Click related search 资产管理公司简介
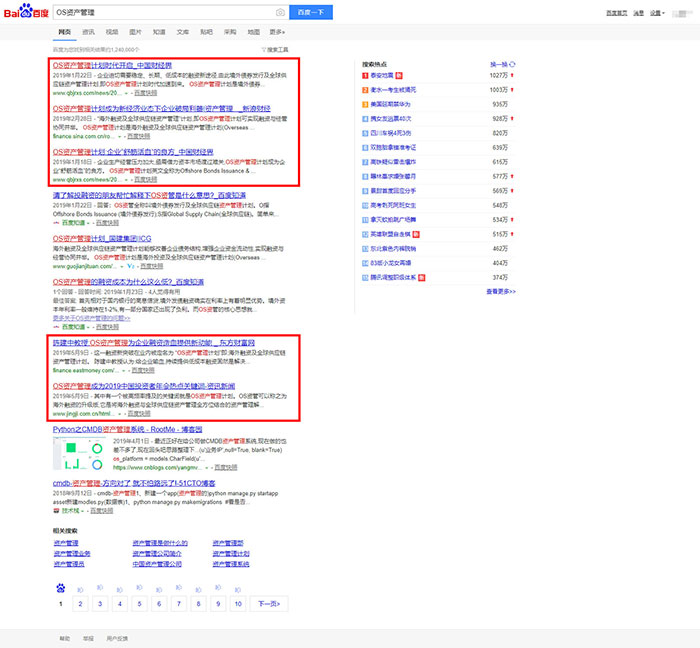Screen dimensions: 700x648 pyautogui.click(x=157, y=553)
